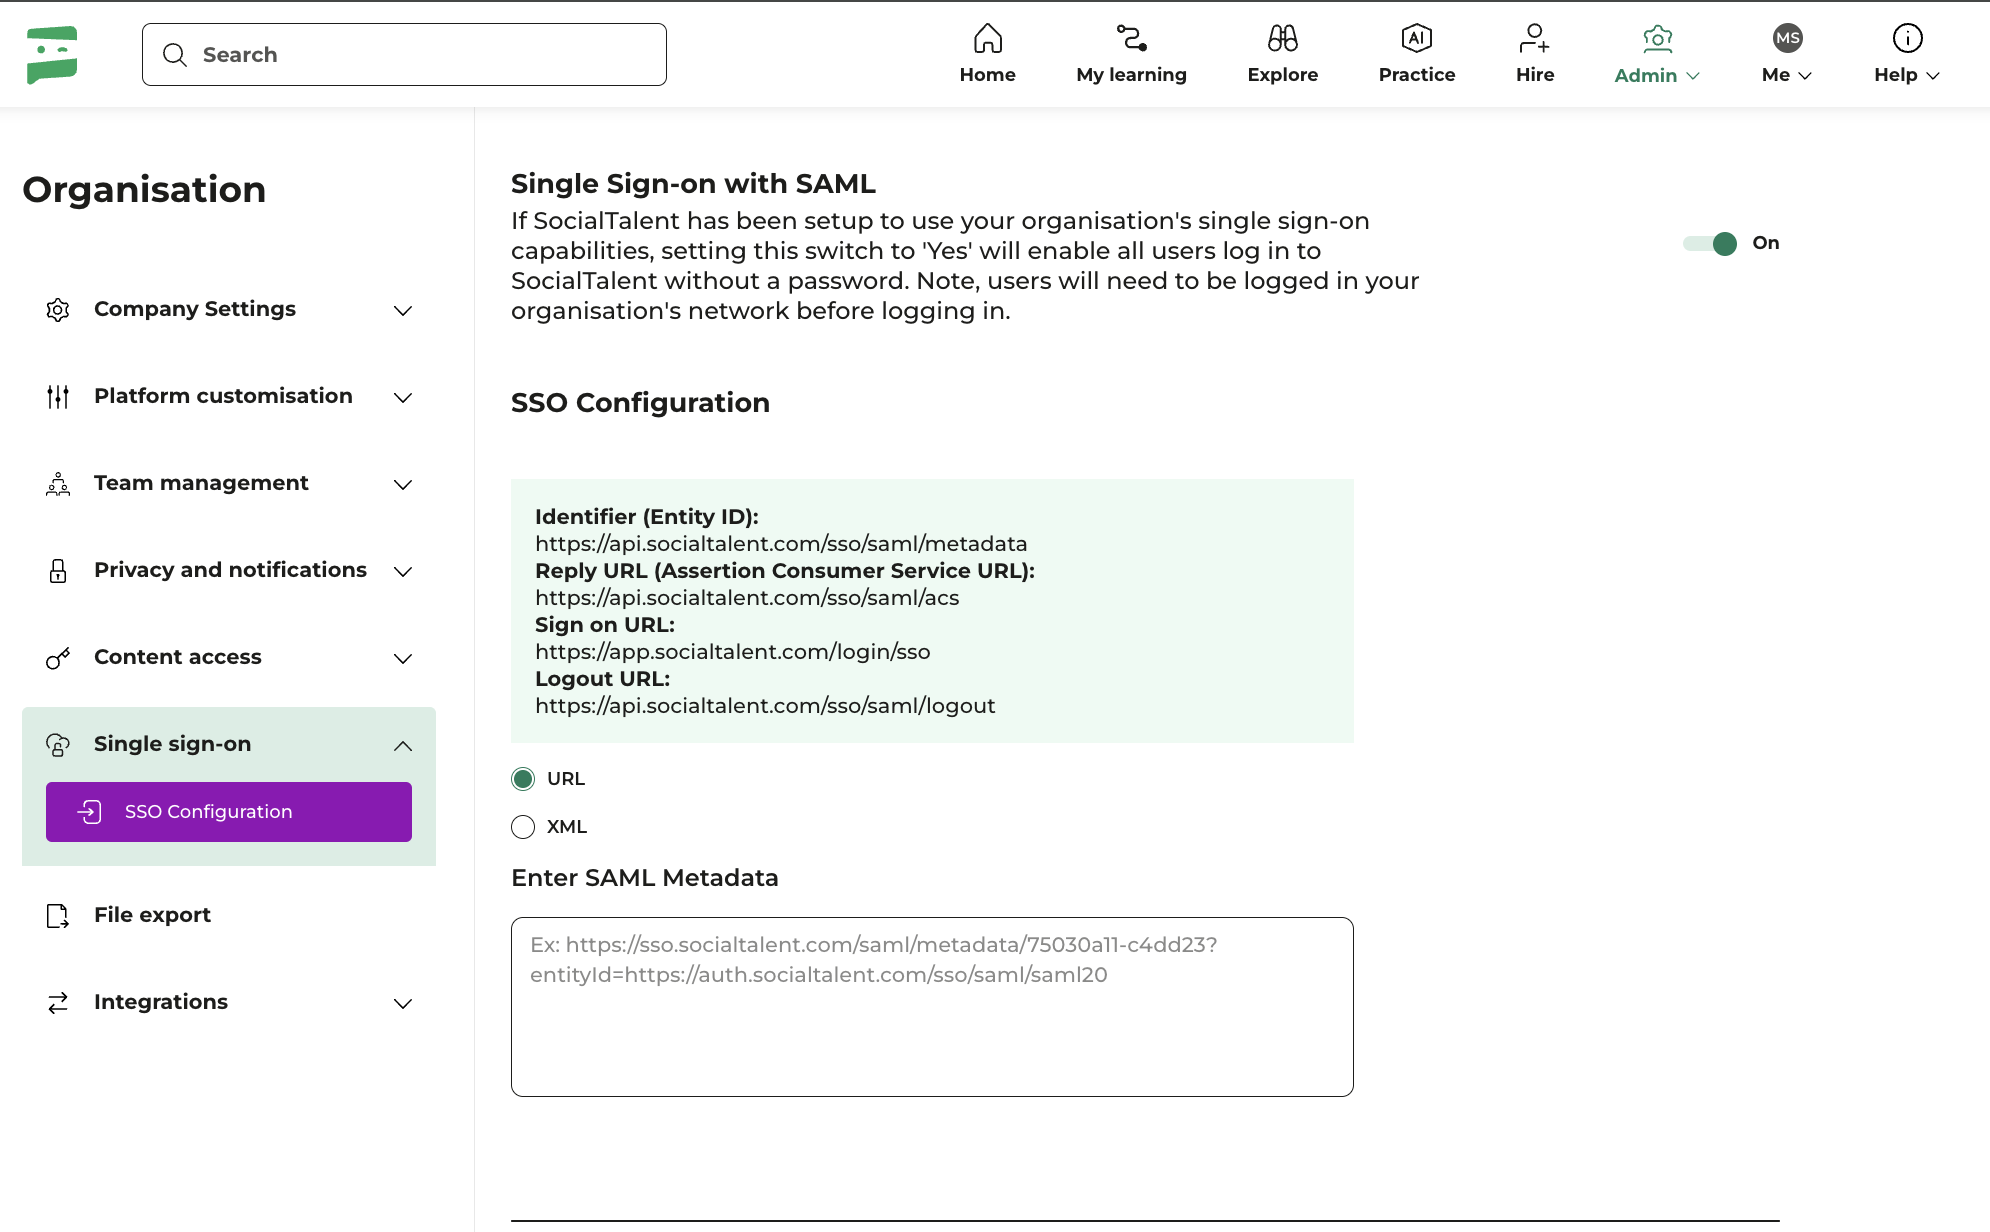
Task: Click the Single sign-on cloud lock icon
Action: click(58, 745)
